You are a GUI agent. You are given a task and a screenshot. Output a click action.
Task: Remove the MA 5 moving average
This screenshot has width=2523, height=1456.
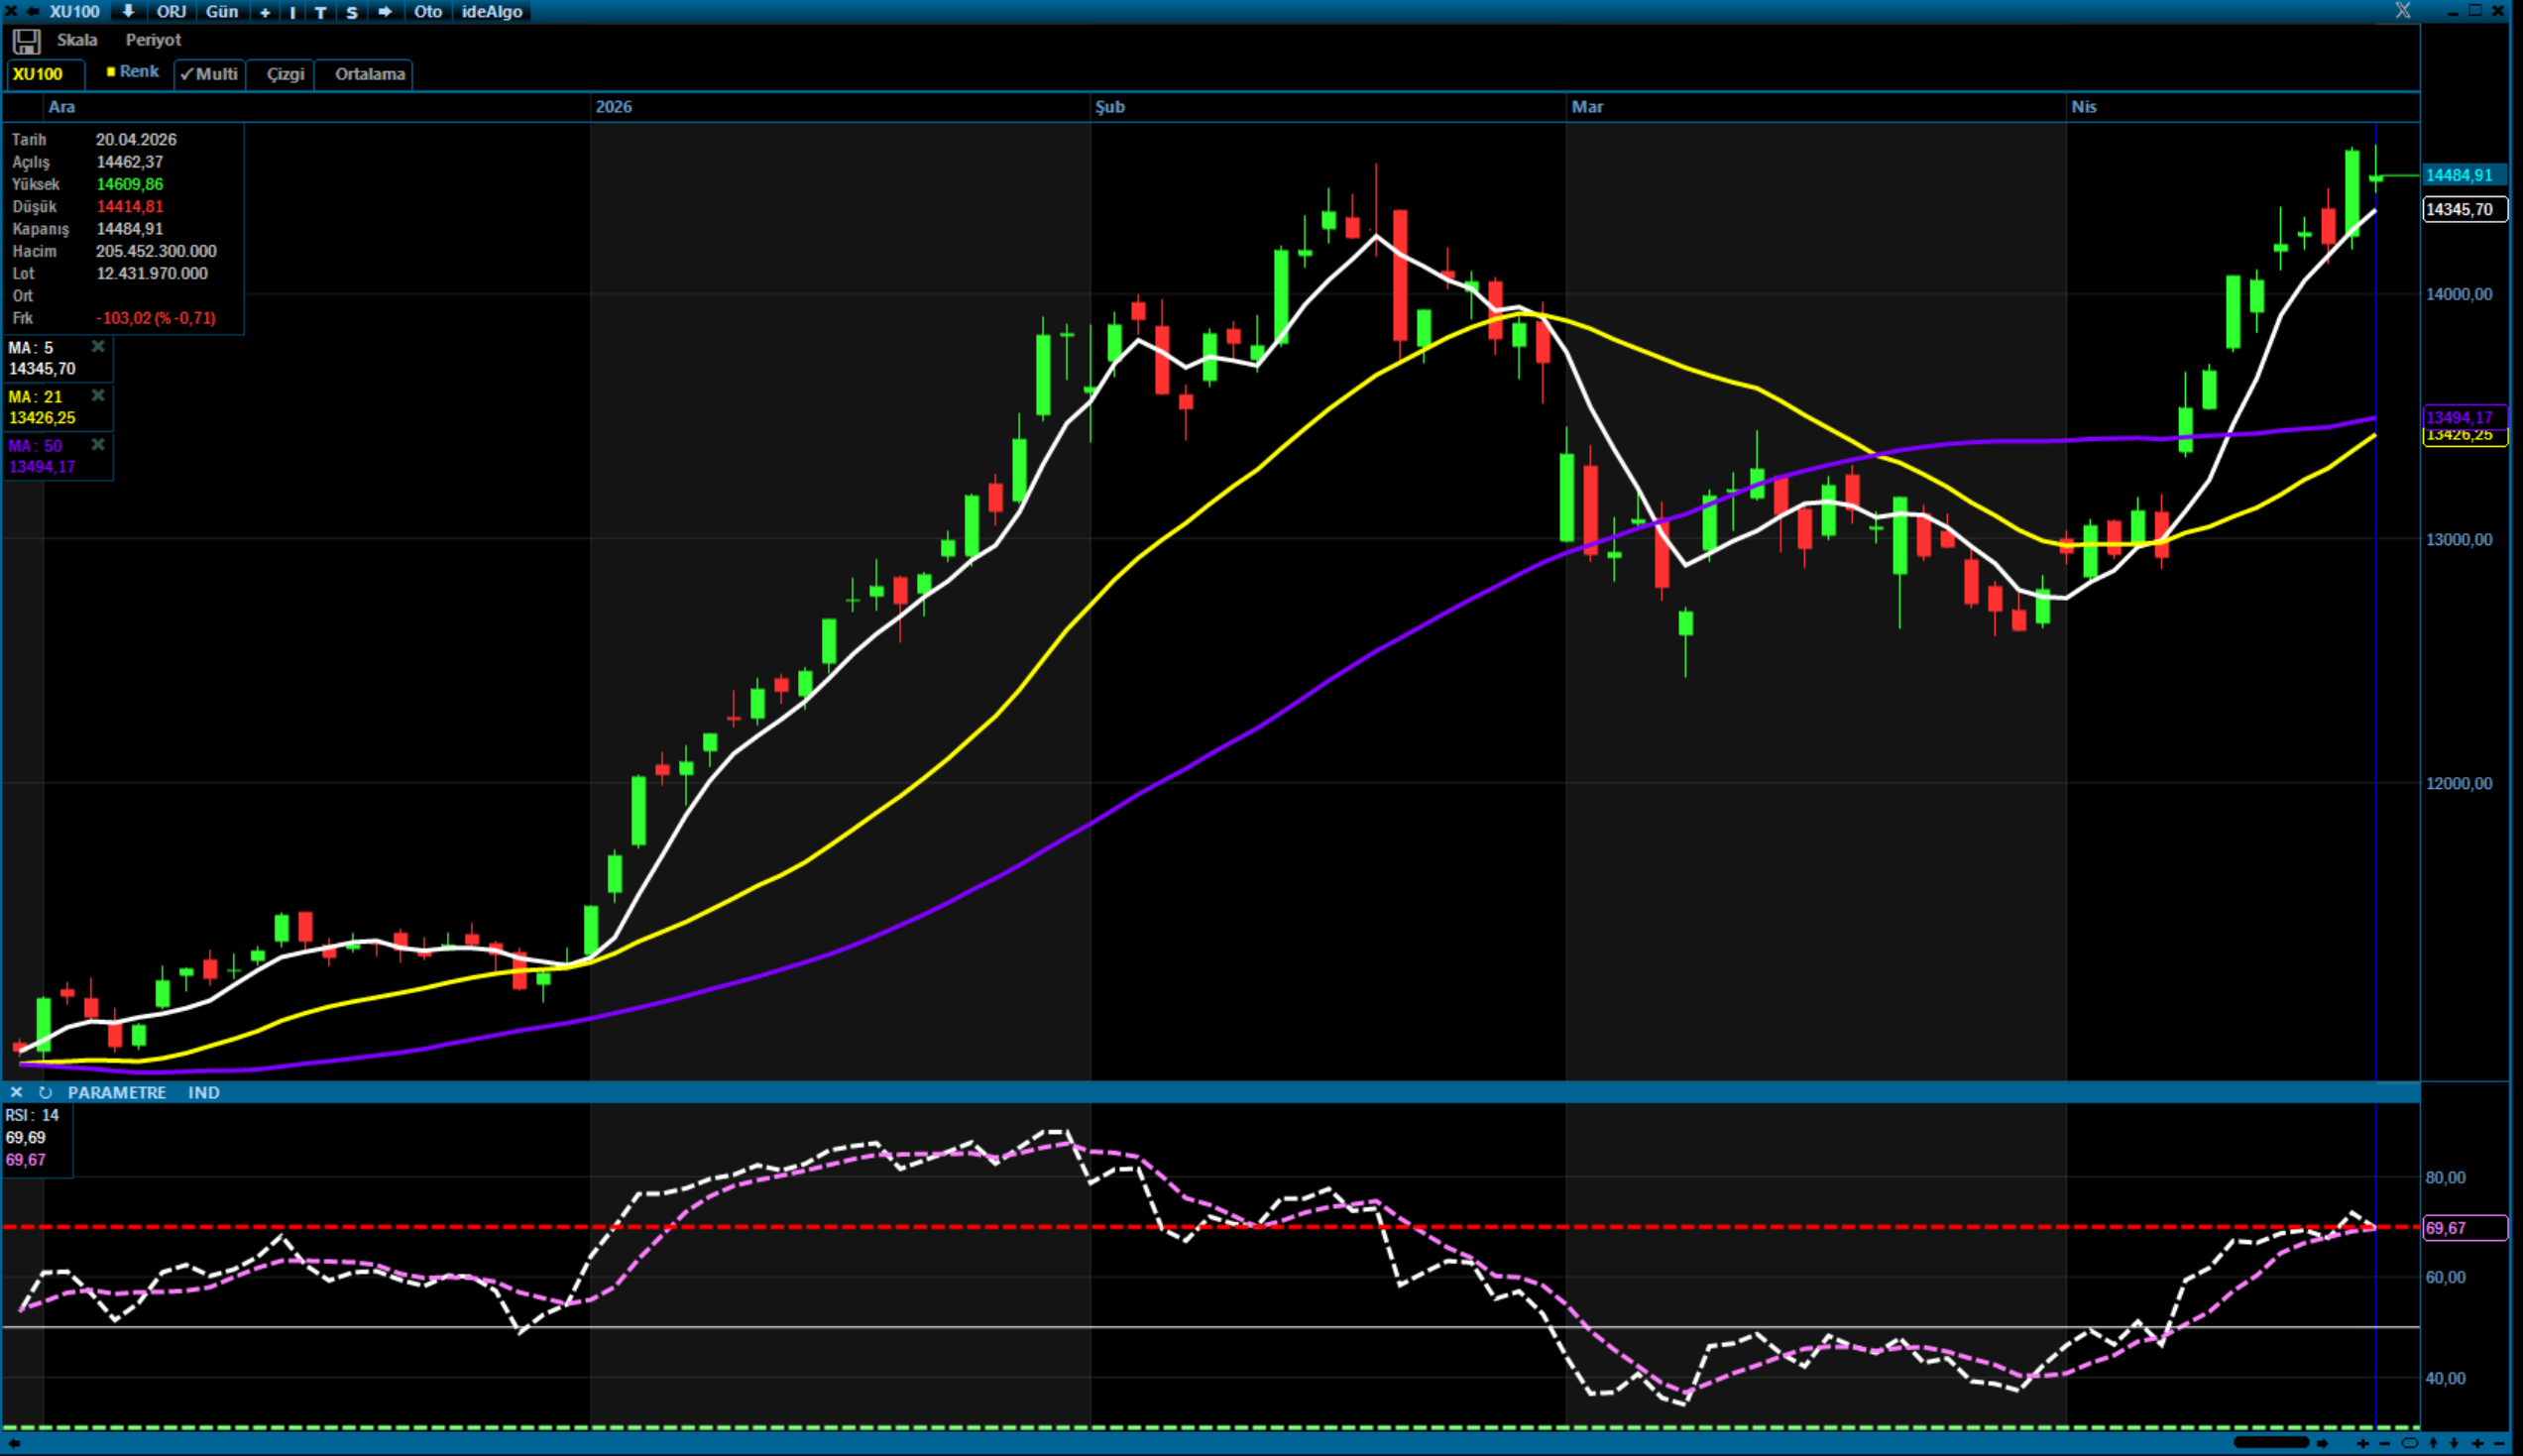(98, 346)
